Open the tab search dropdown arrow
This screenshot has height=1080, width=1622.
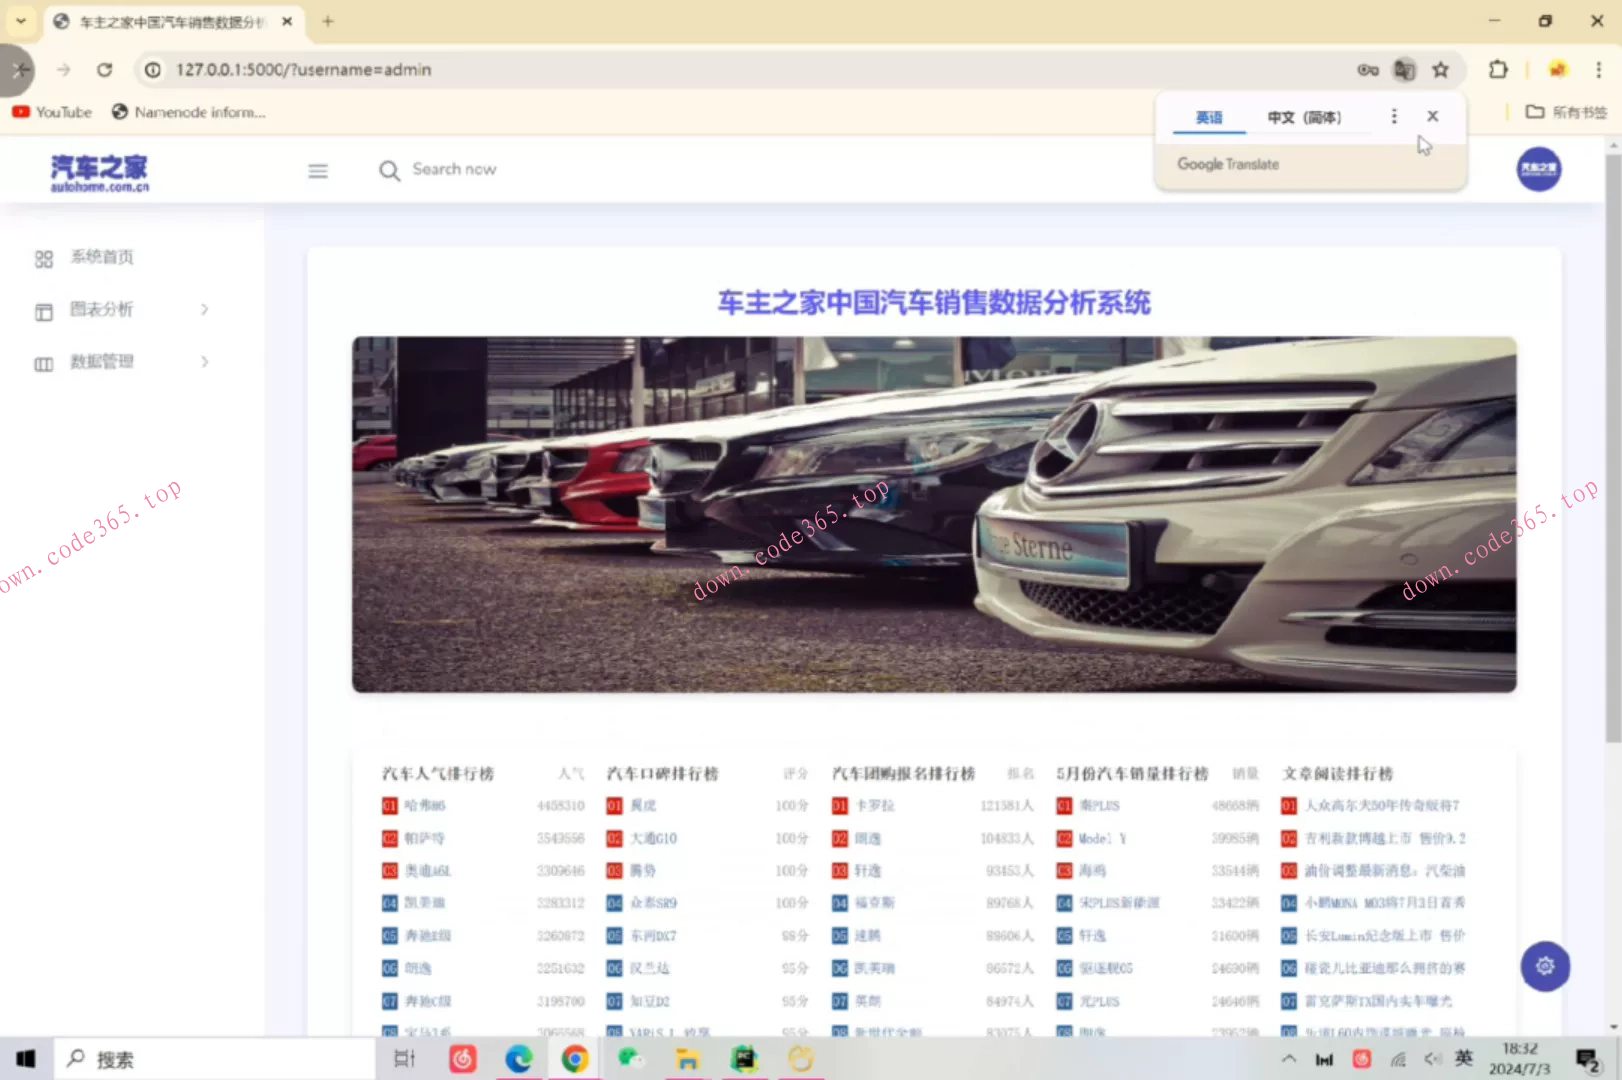(x=21, y=21)
